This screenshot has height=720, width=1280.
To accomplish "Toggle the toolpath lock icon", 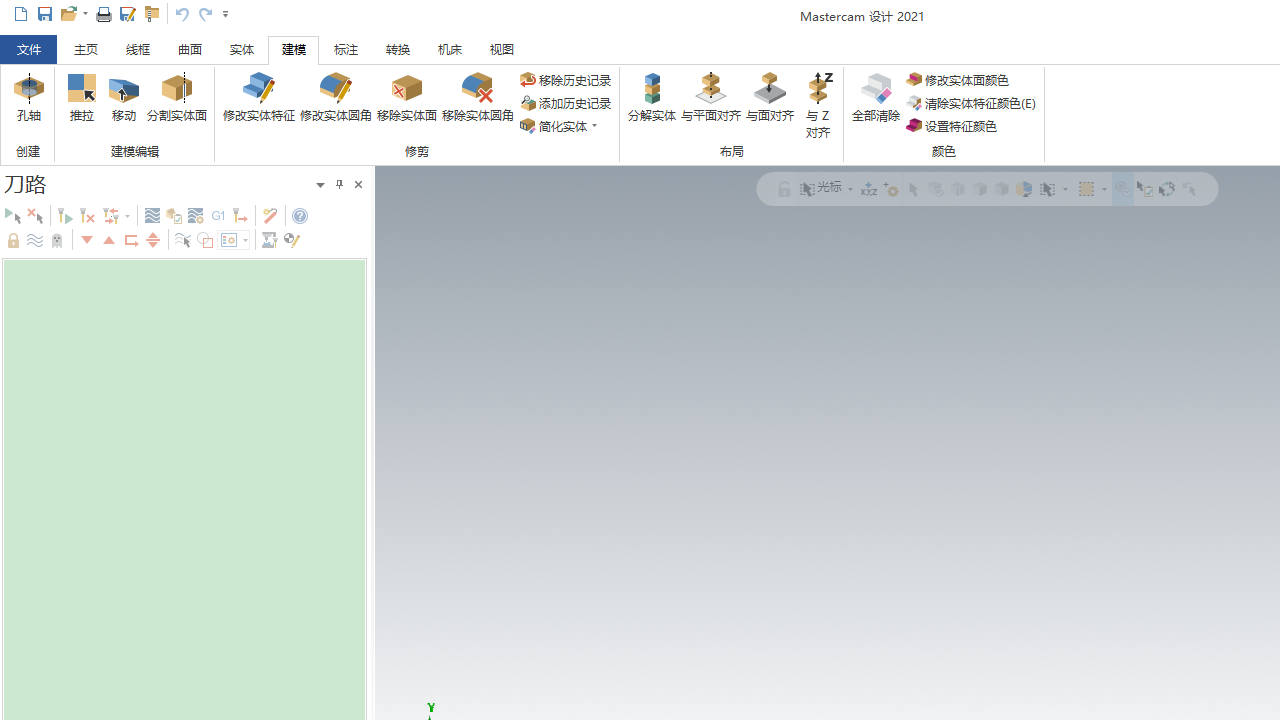I will click(x=13, y=240).
